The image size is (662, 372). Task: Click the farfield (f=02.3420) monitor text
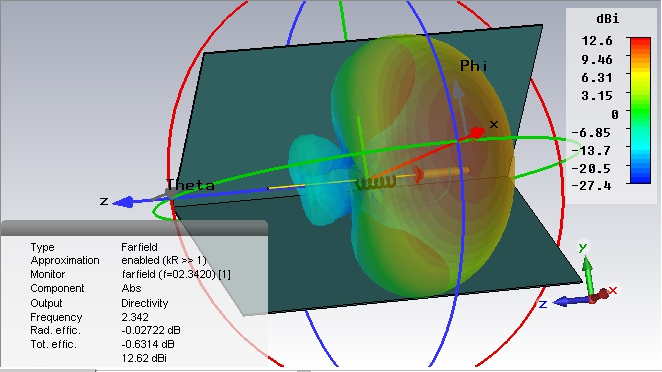coord(176,274)
